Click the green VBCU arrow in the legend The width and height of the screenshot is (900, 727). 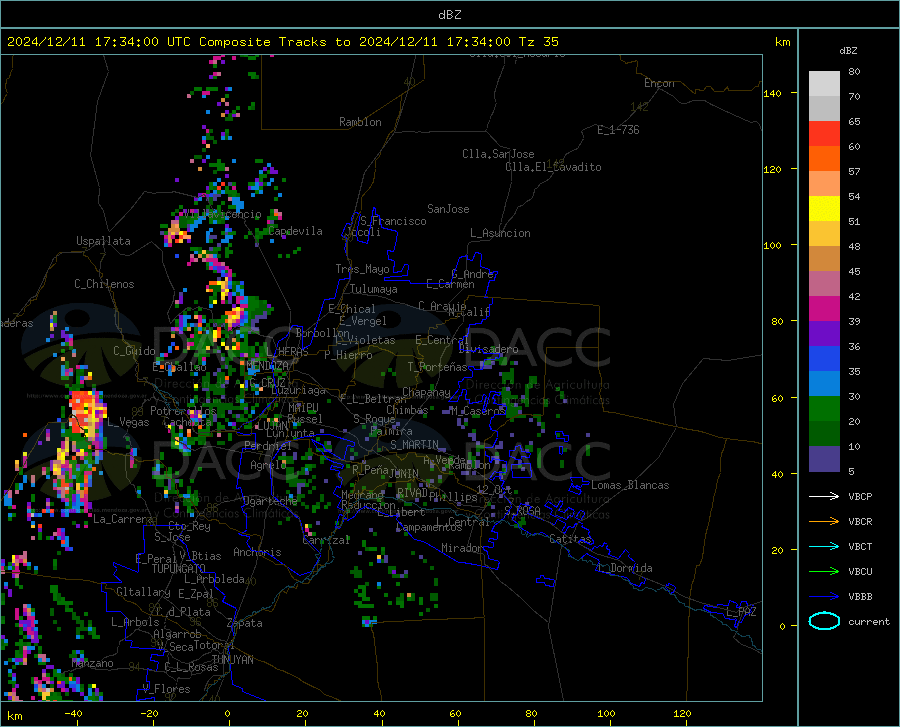tap(824, 571)
